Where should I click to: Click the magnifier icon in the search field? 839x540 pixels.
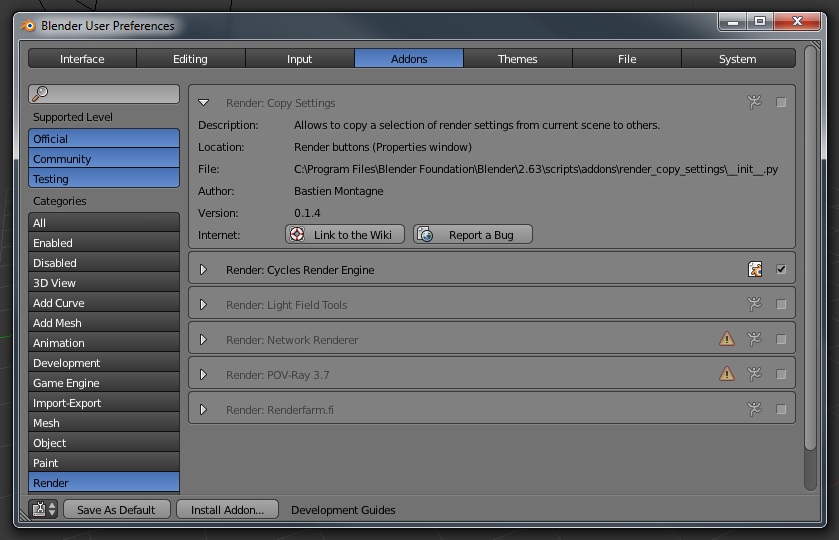pyautogui.click(x=40, y=94)
